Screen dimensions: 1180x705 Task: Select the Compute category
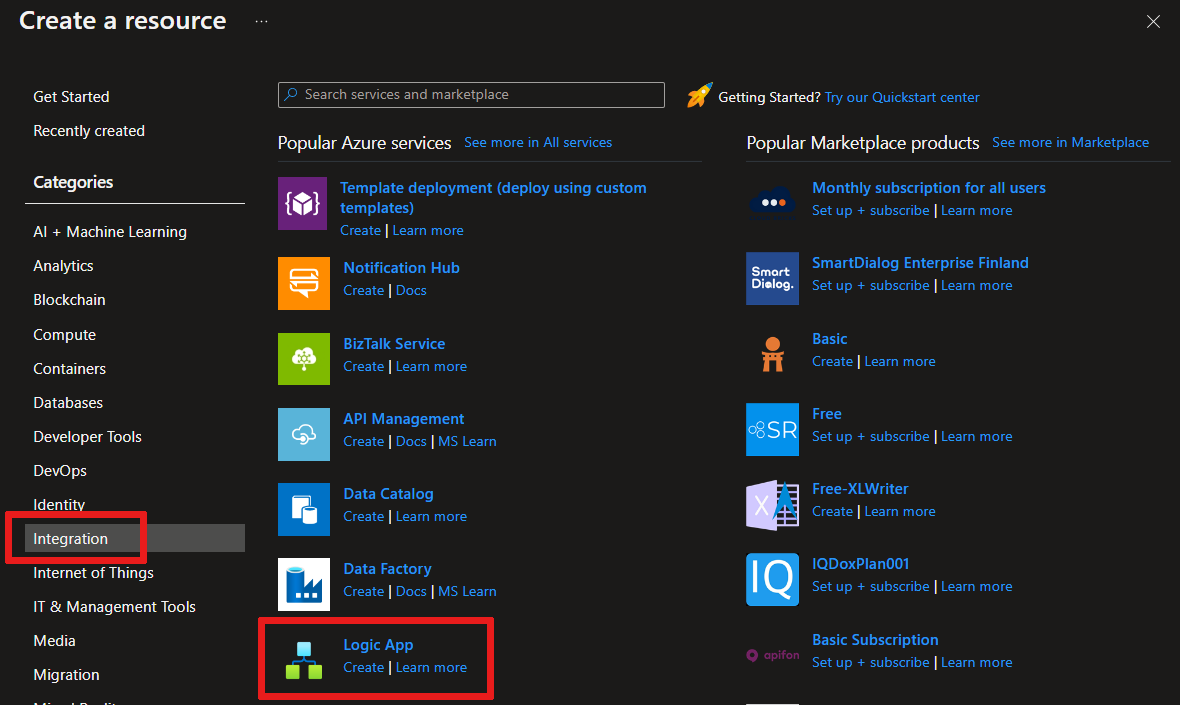tap(65, 335)
